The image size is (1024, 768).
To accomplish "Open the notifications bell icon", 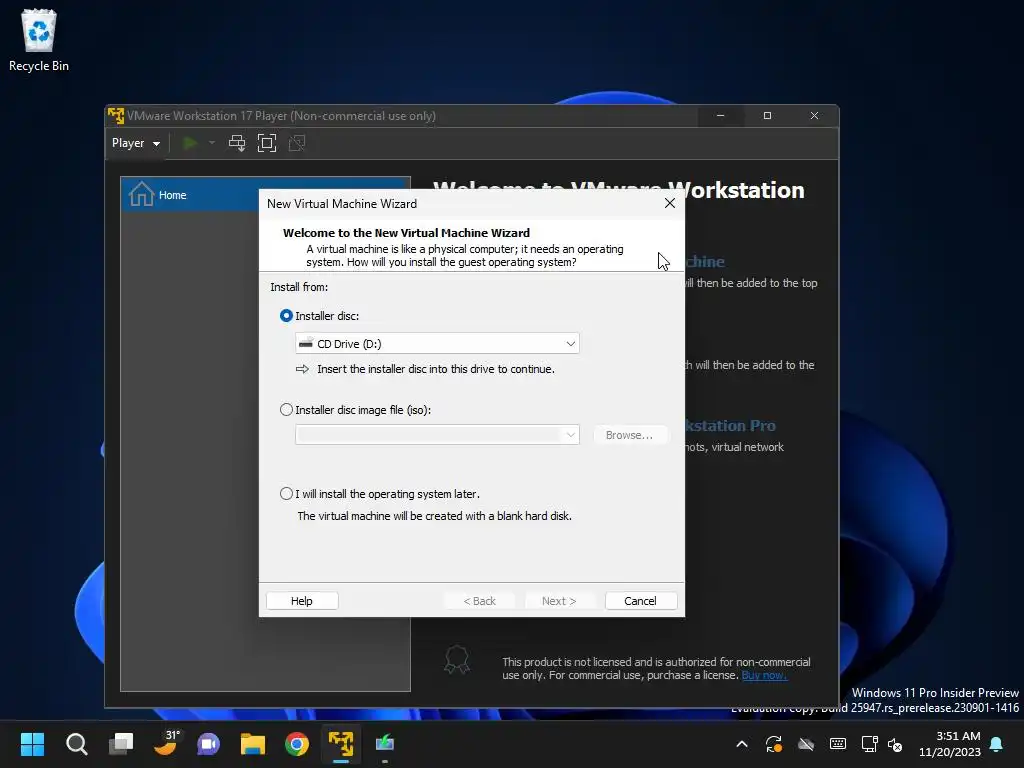I will 997,744.
